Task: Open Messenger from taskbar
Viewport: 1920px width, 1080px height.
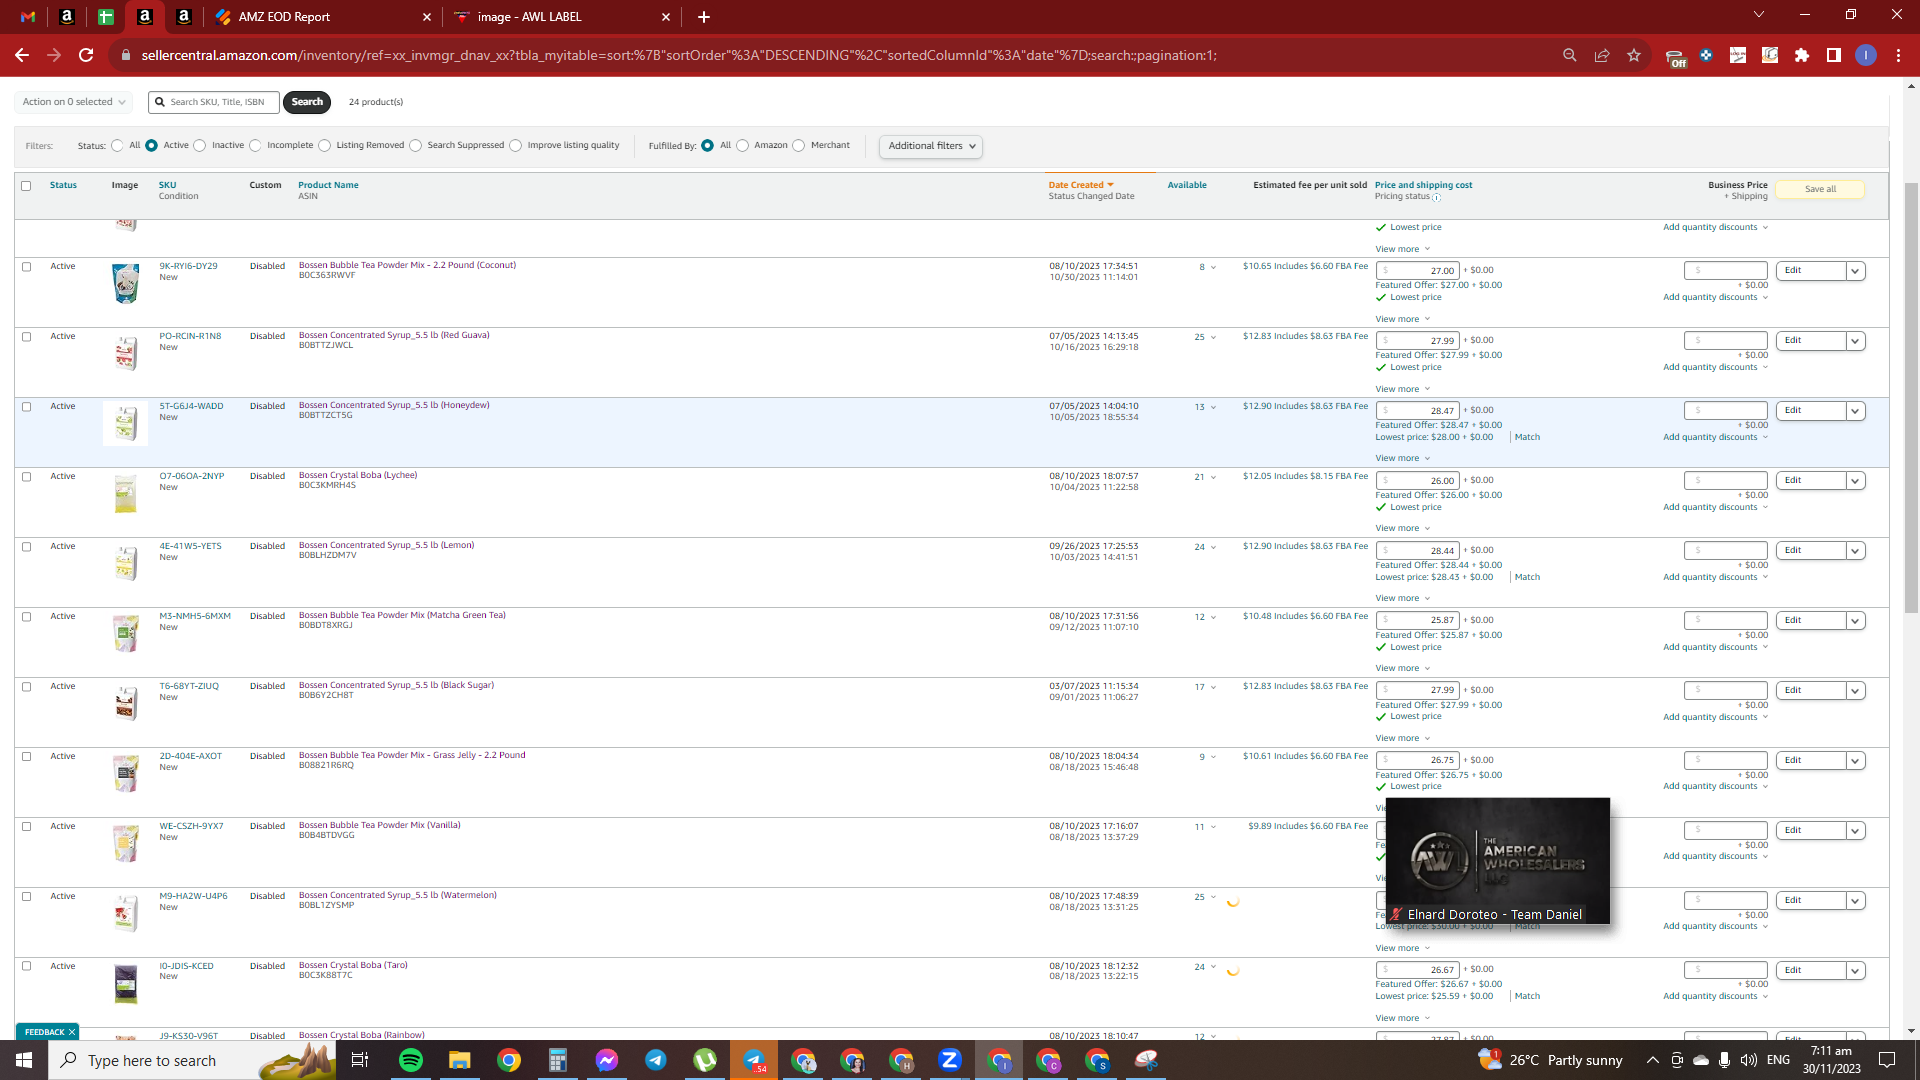Action: click(607, 1060)
